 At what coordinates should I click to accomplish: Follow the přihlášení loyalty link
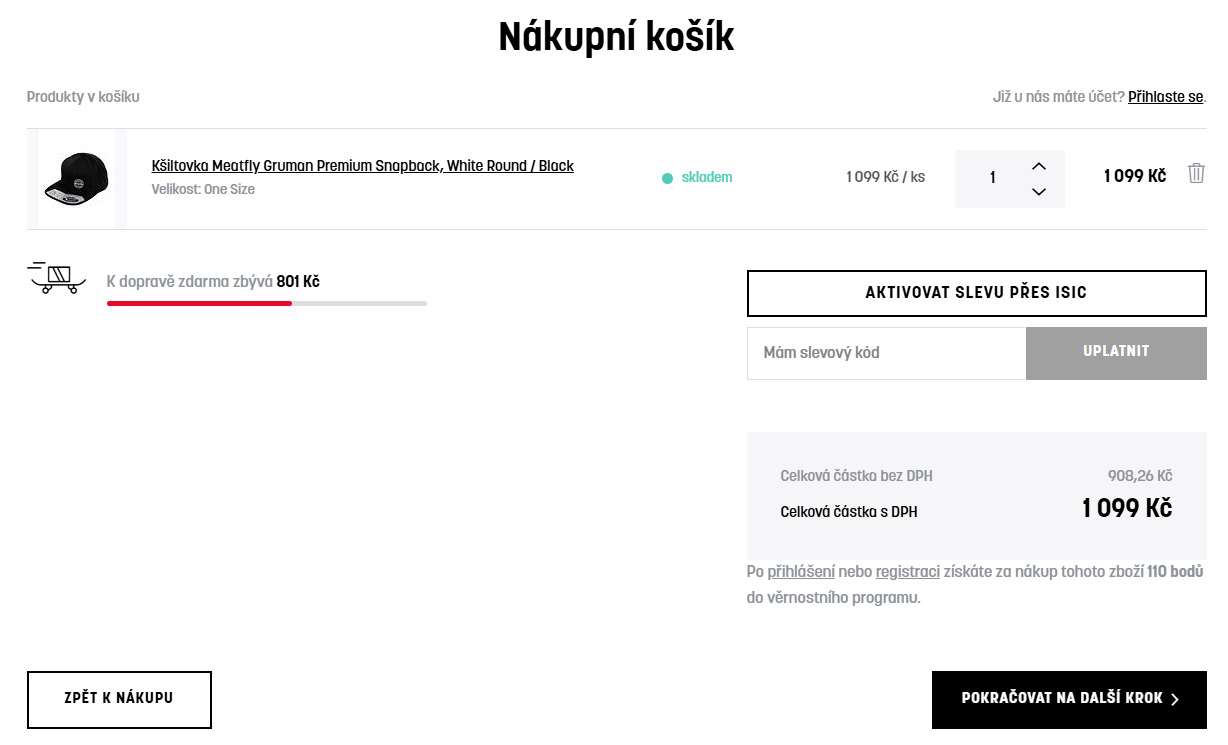801,572
